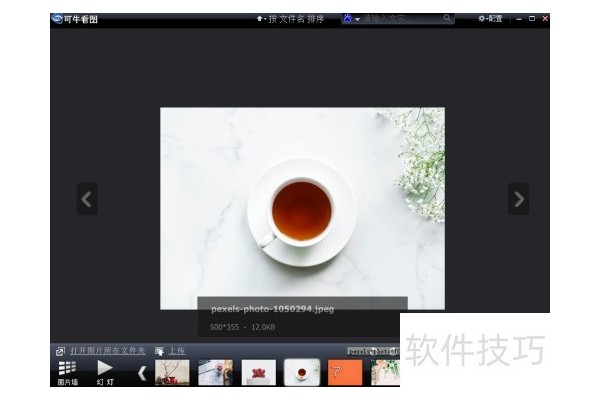Click the displayed teacup photo
Viewport: 600px width, 400px height.
tap(302, 208)
